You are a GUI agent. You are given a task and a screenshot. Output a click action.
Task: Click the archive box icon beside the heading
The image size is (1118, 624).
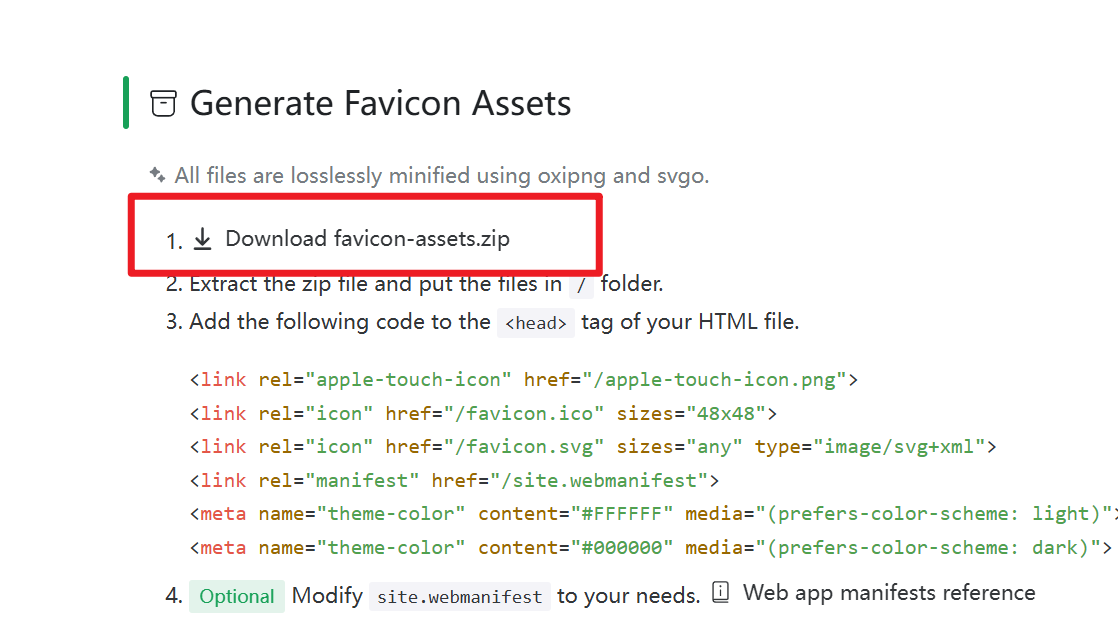pos(163,103)
